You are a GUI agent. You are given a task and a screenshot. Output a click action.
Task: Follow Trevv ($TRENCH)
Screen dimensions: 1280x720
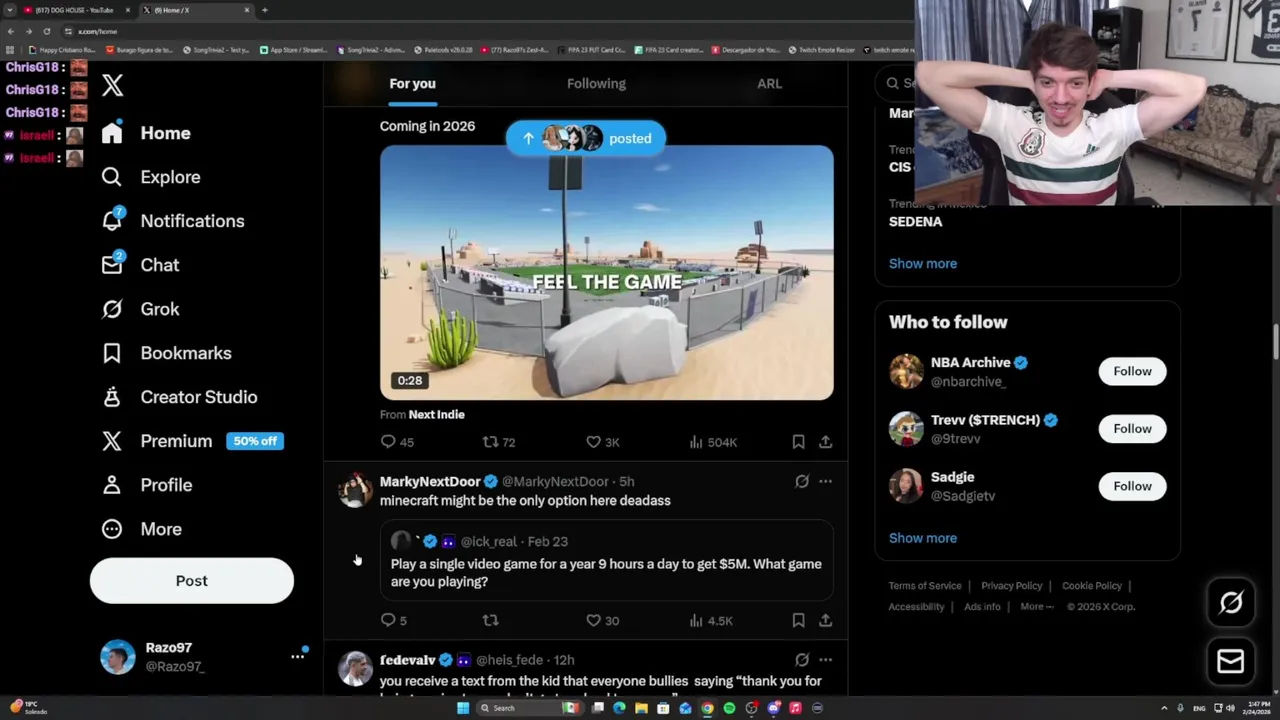[x=1132, y=428]
